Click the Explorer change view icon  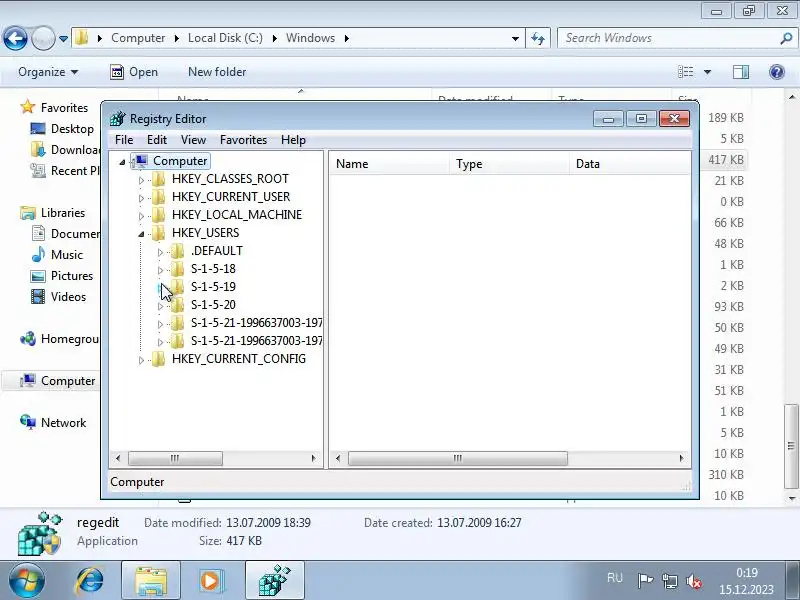pyautogui.click(x=686, y=72)
